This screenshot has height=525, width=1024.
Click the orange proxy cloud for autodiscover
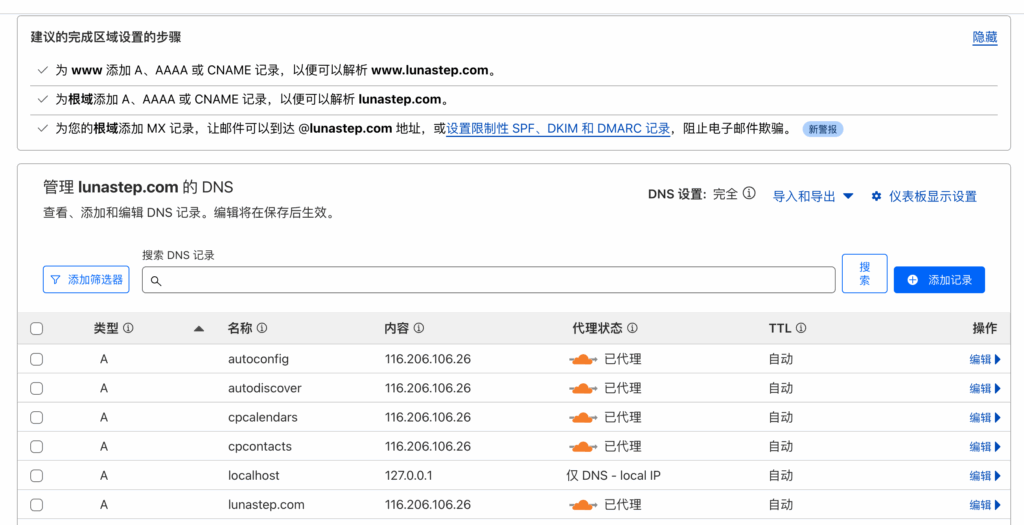[583, 389]
